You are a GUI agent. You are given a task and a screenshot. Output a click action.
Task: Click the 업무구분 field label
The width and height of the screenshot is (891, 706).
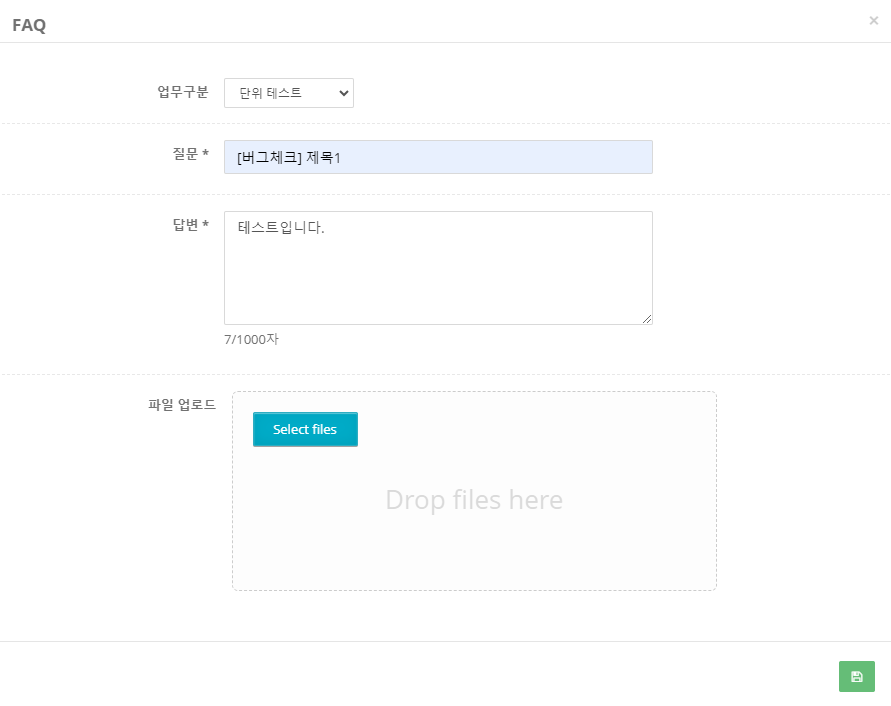tap(183, 92)
